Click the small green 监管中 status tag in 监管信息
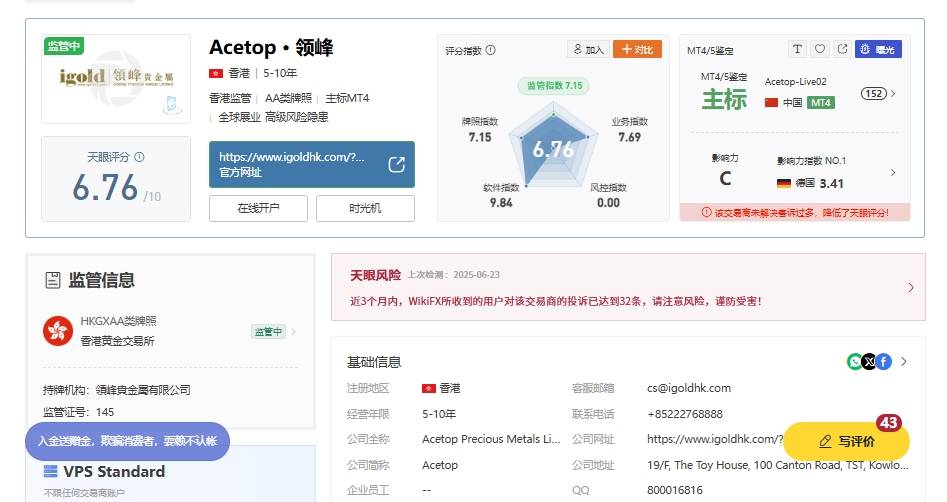Viewport: 947px width, 502px height. 268,332
